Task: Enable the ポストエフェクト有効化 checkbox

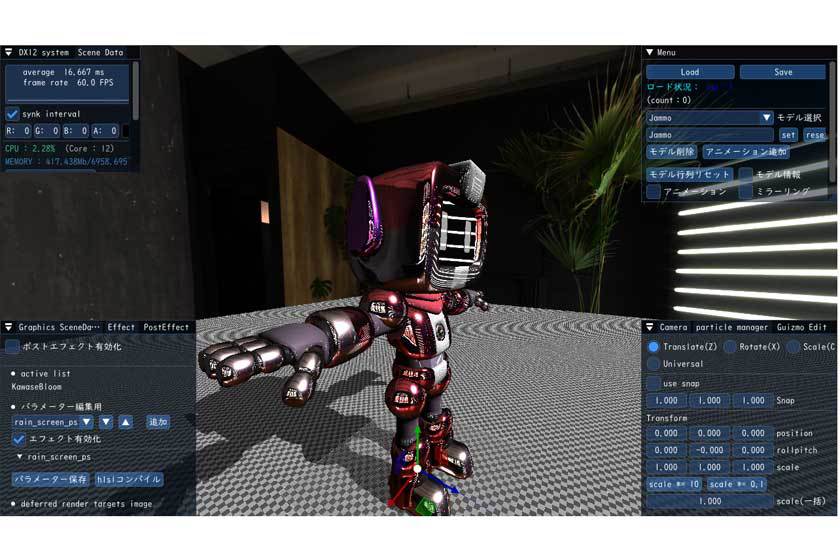Action: 13,347
